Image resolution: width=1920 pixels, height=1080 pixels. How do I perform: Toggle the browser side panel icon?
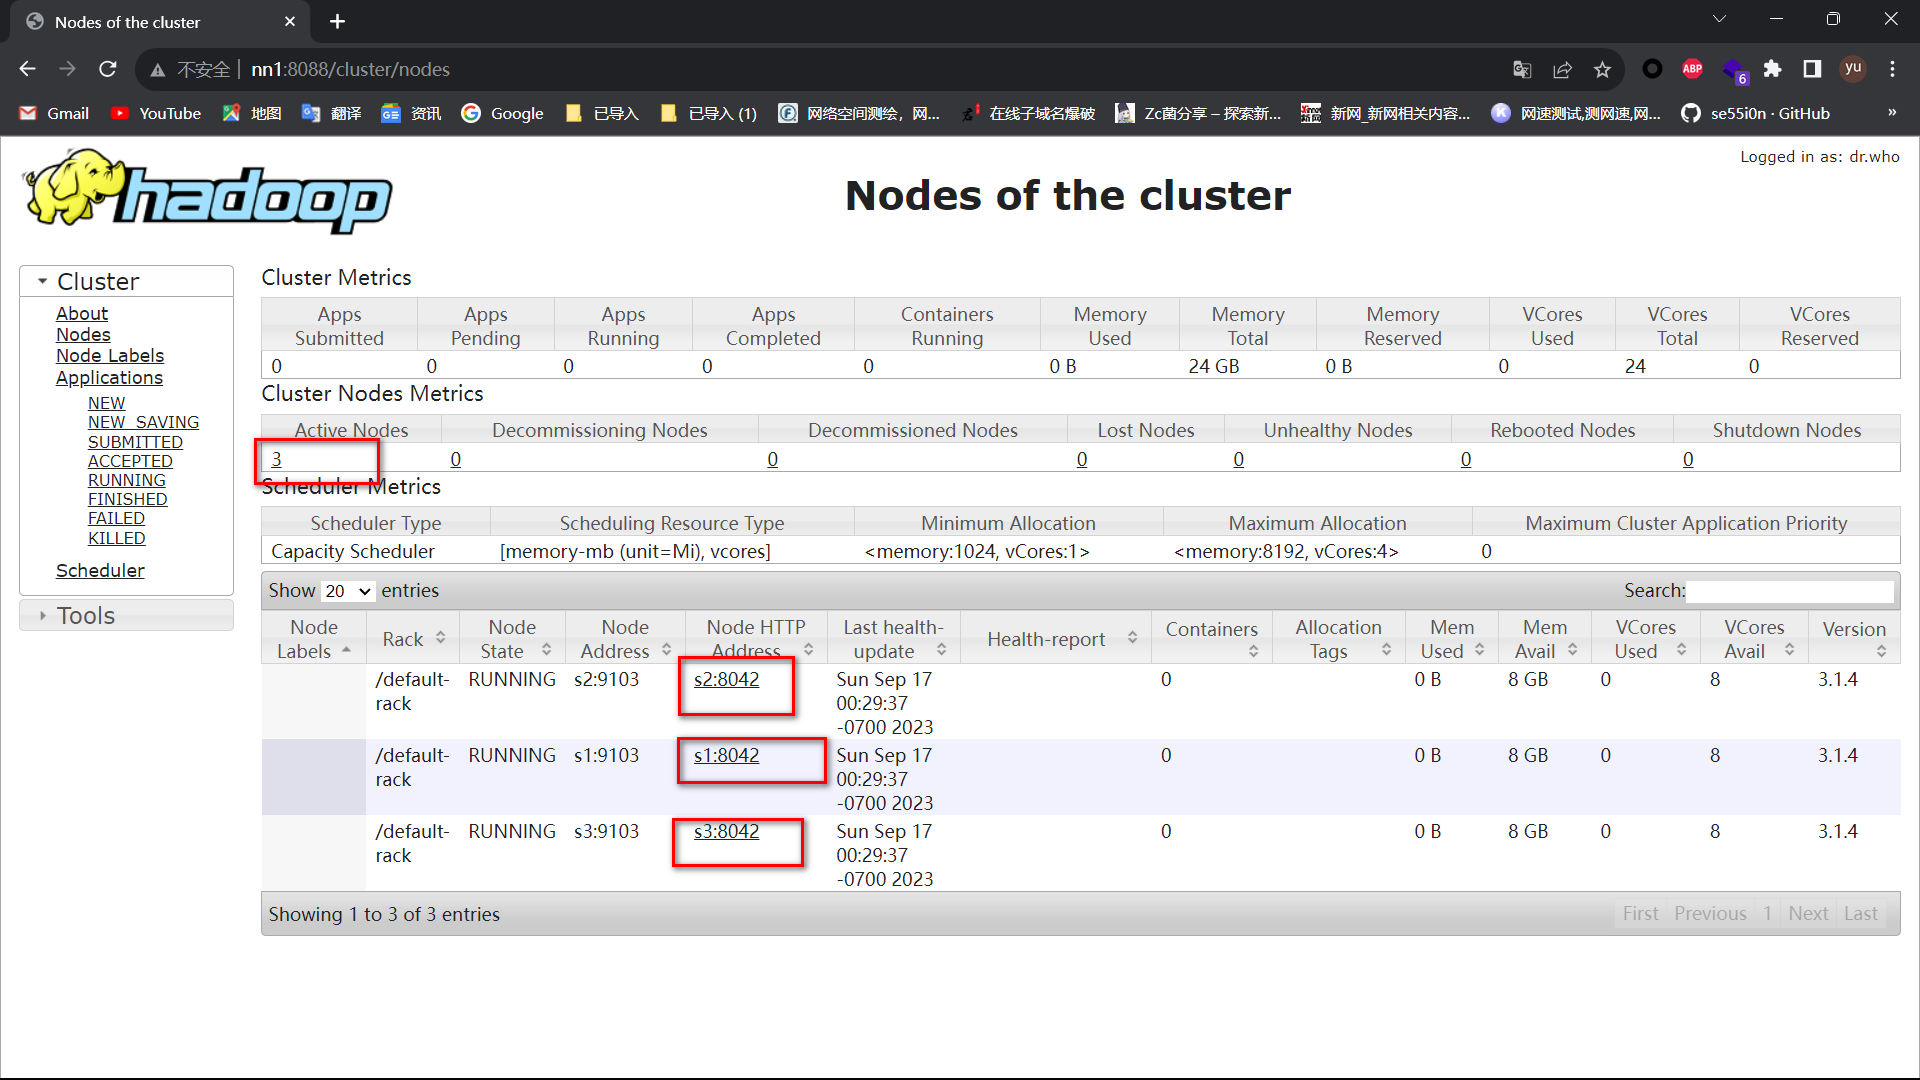[x=1812, y=69]
